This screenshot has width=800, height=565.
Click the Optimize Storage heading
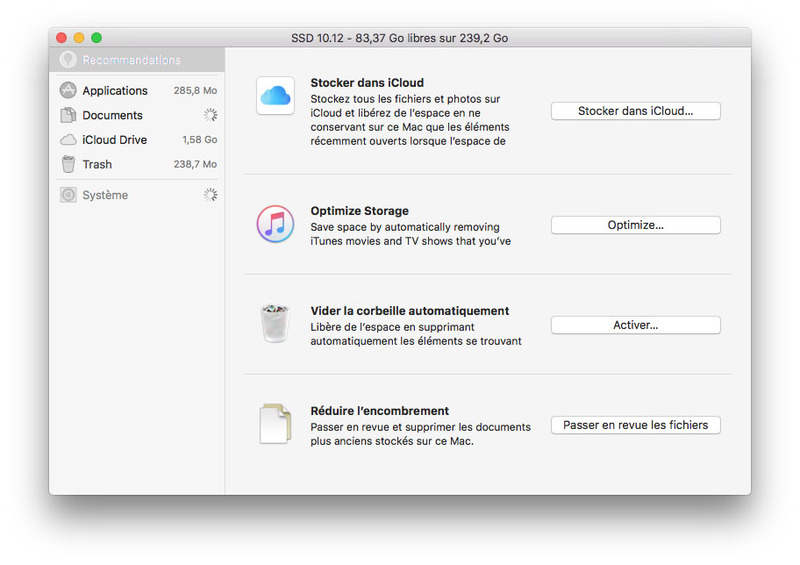tap(359, 211)
